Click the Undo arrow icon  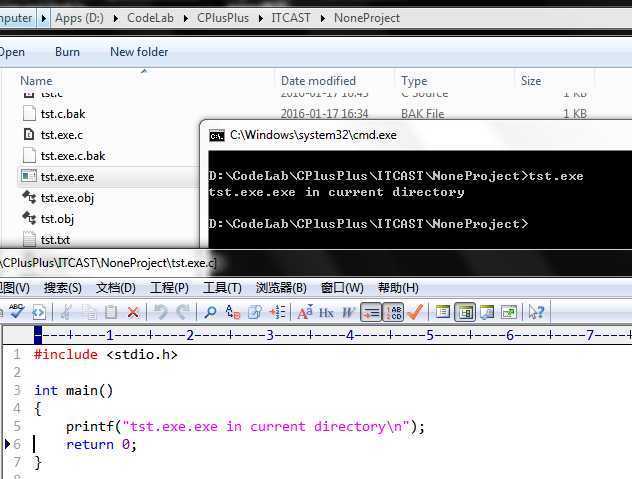[x=161, y=312]
